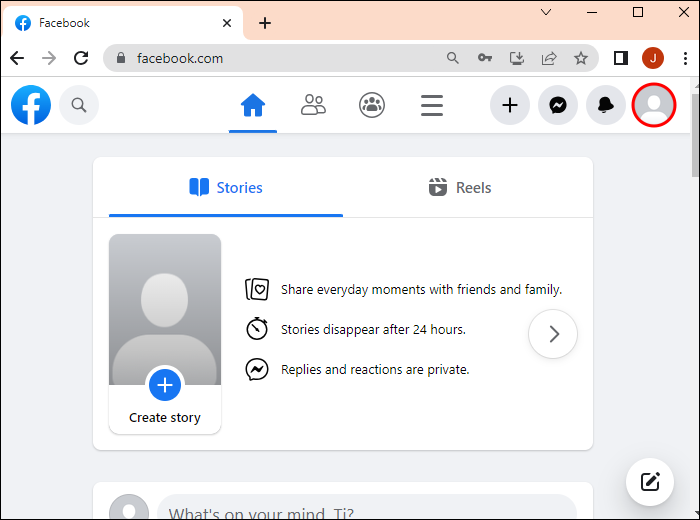The width and height of the screenshot is (700, 520).
Task: Click the page vertical scrollbar thumb
Action: (696, 135)
